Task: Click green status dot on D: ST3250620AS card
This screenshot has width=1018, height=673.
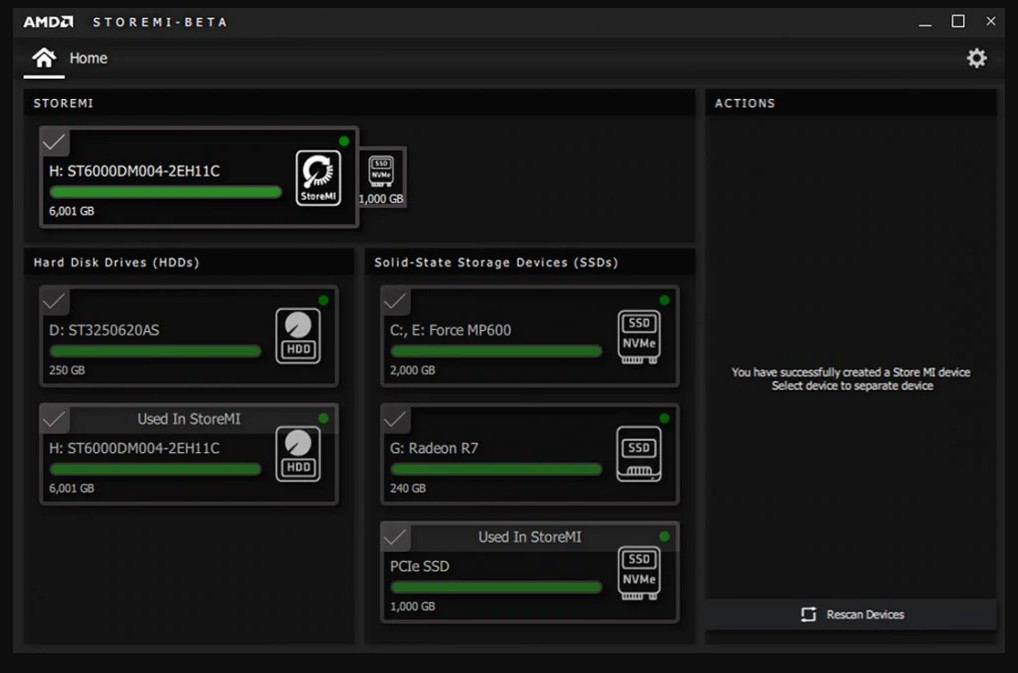Action: click(323, 300)
